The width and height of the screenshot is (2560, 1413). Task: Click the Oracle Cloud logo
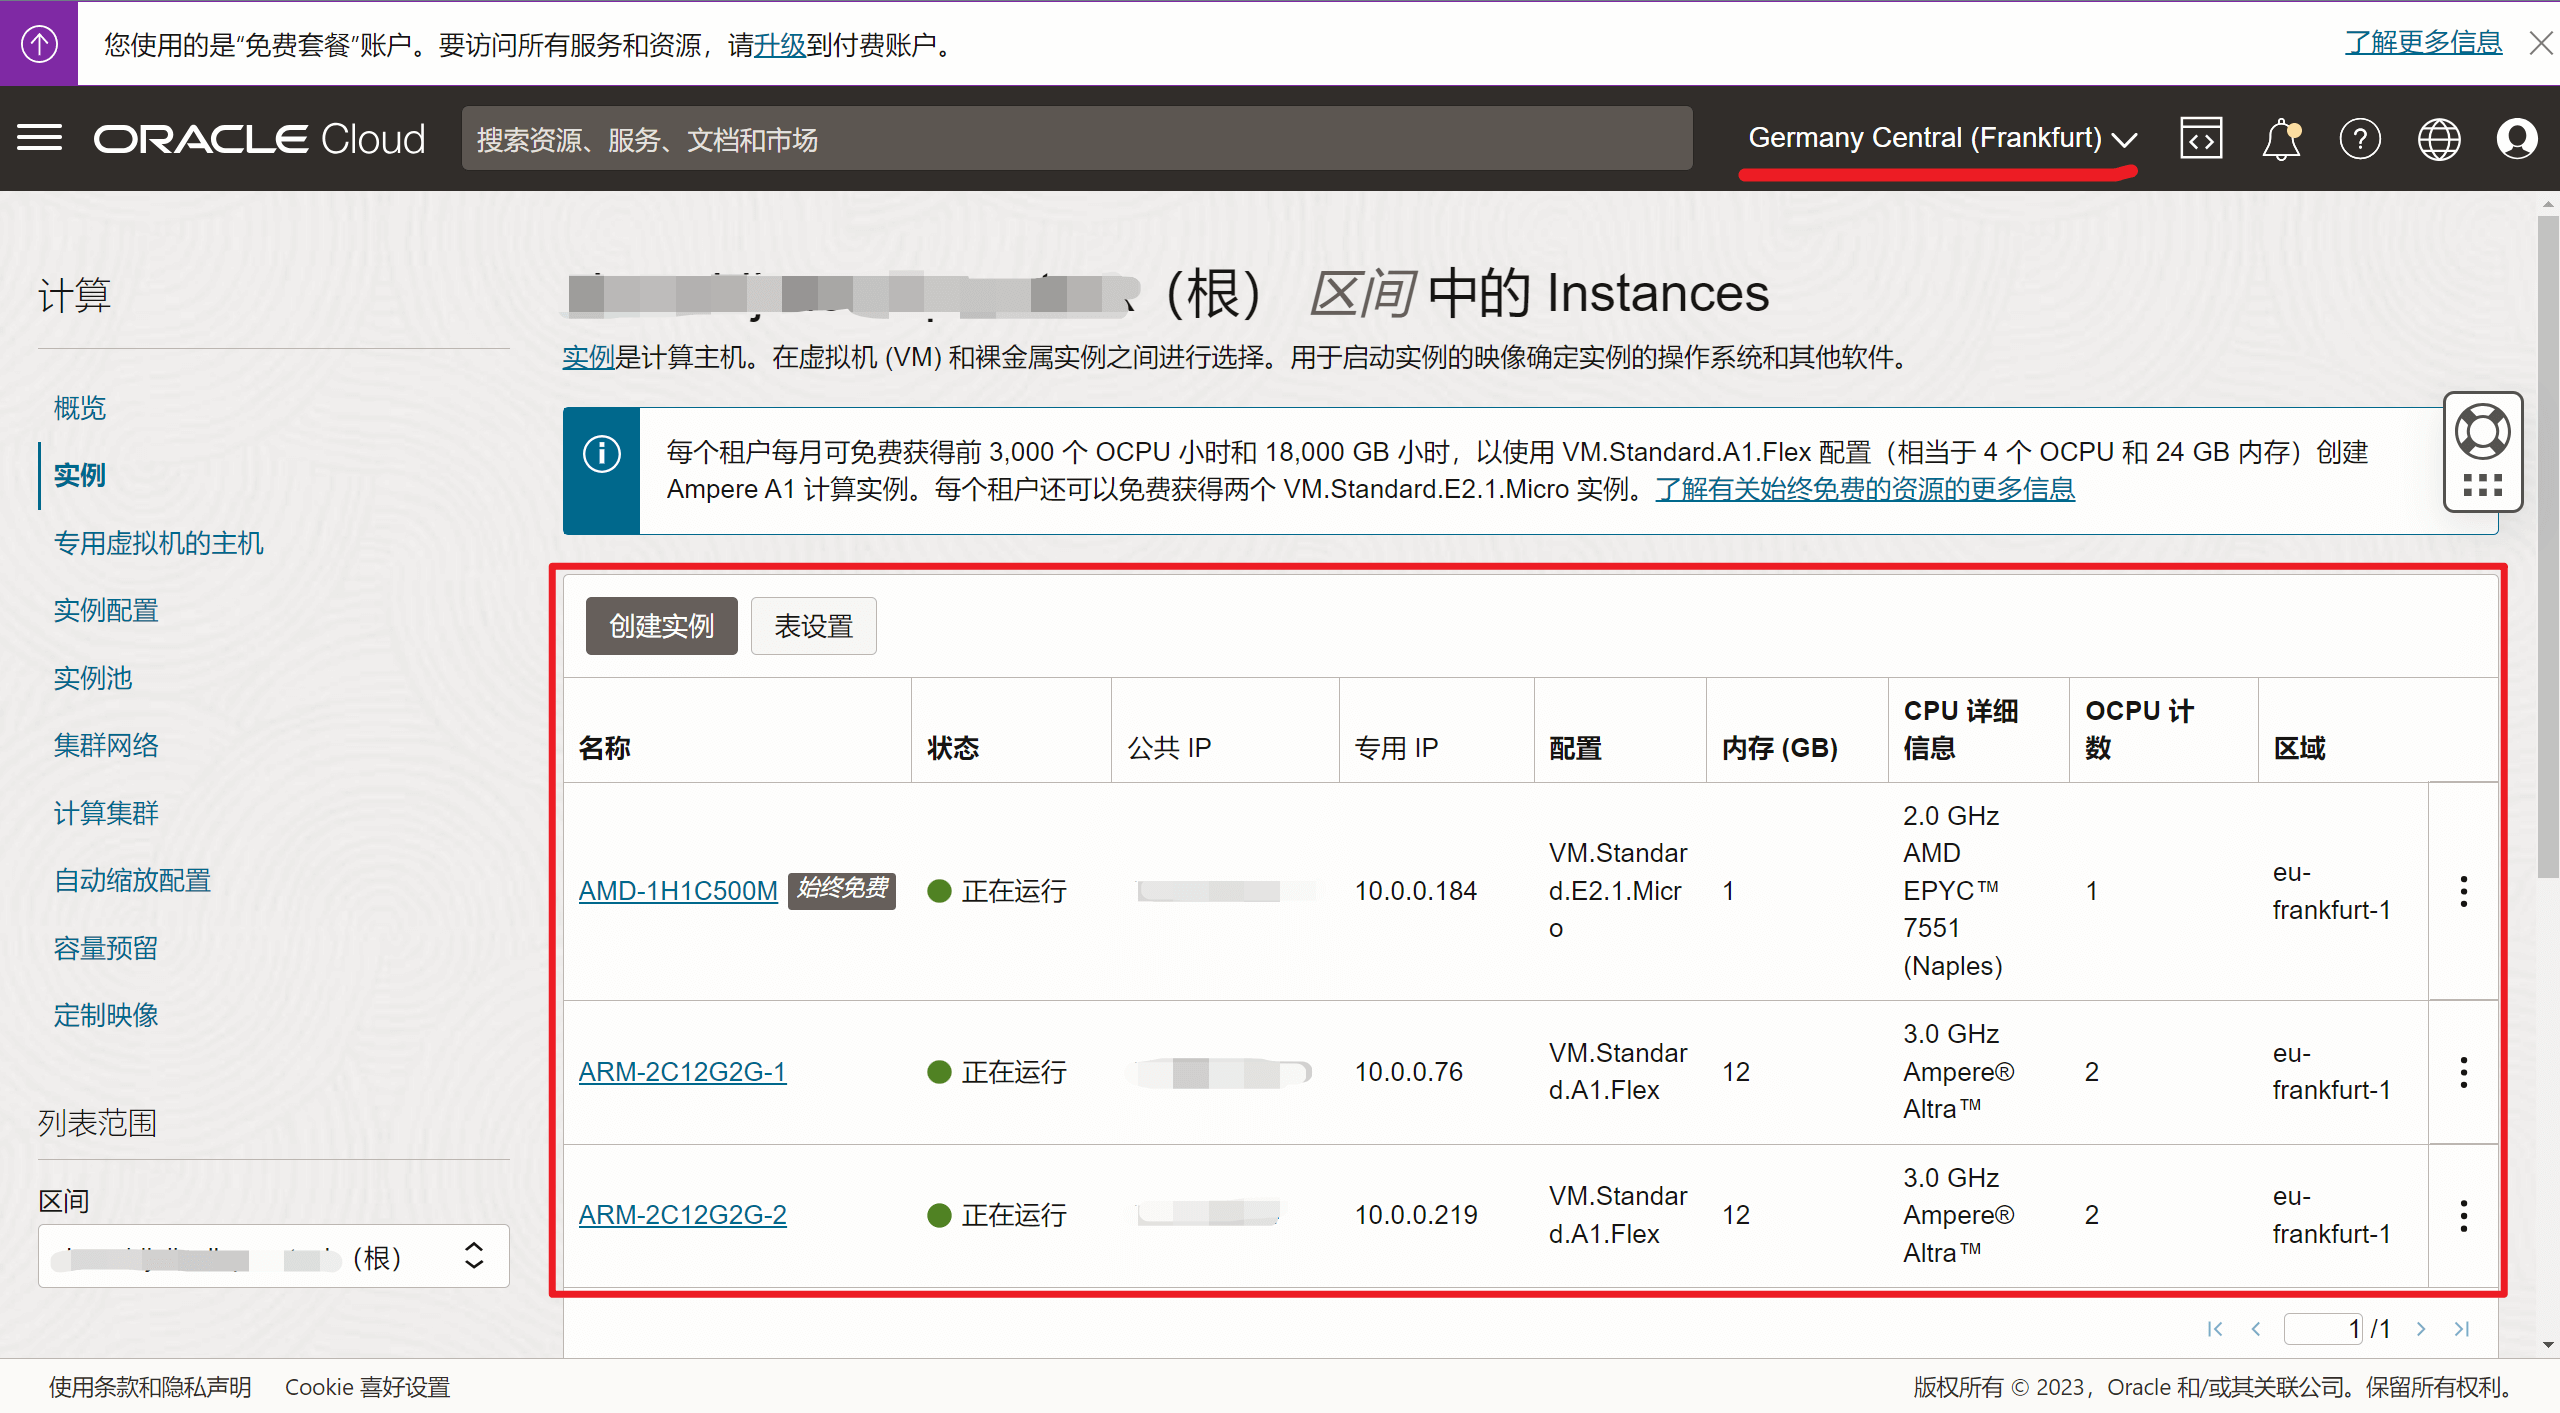[260, 139]
